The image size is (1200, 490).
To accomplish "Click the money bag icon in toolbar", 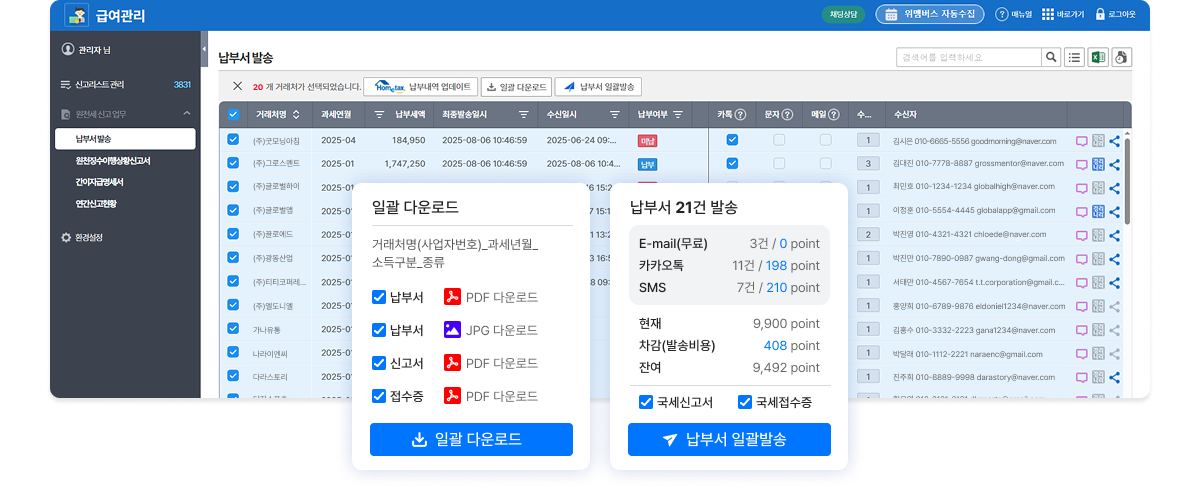I will tap(1121, 57).
